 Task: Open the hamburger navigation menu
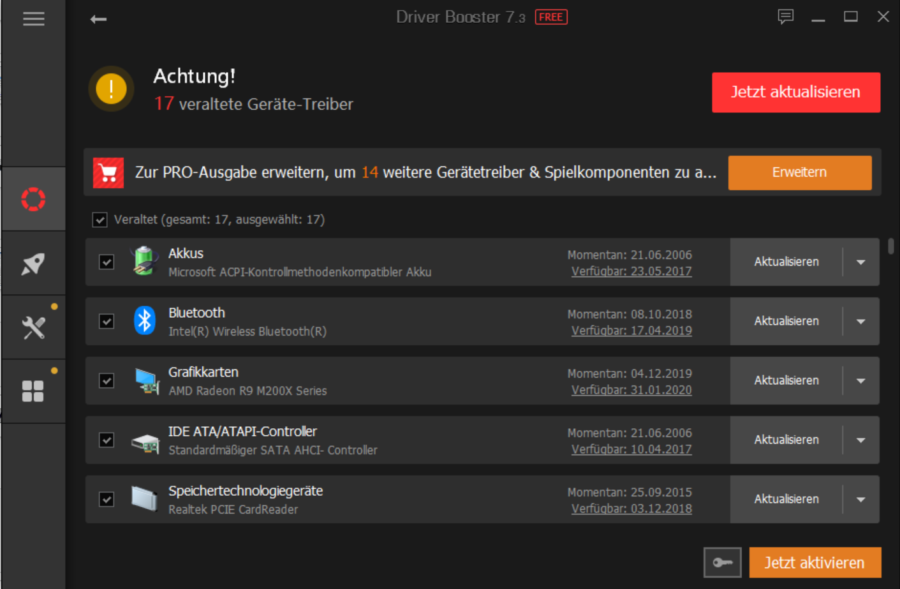click(x=33, y=18)
